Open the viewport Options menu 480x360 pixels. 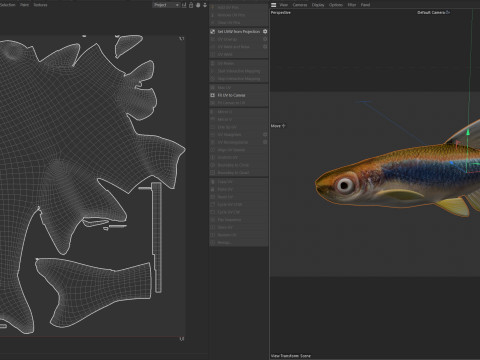point(336,5)
